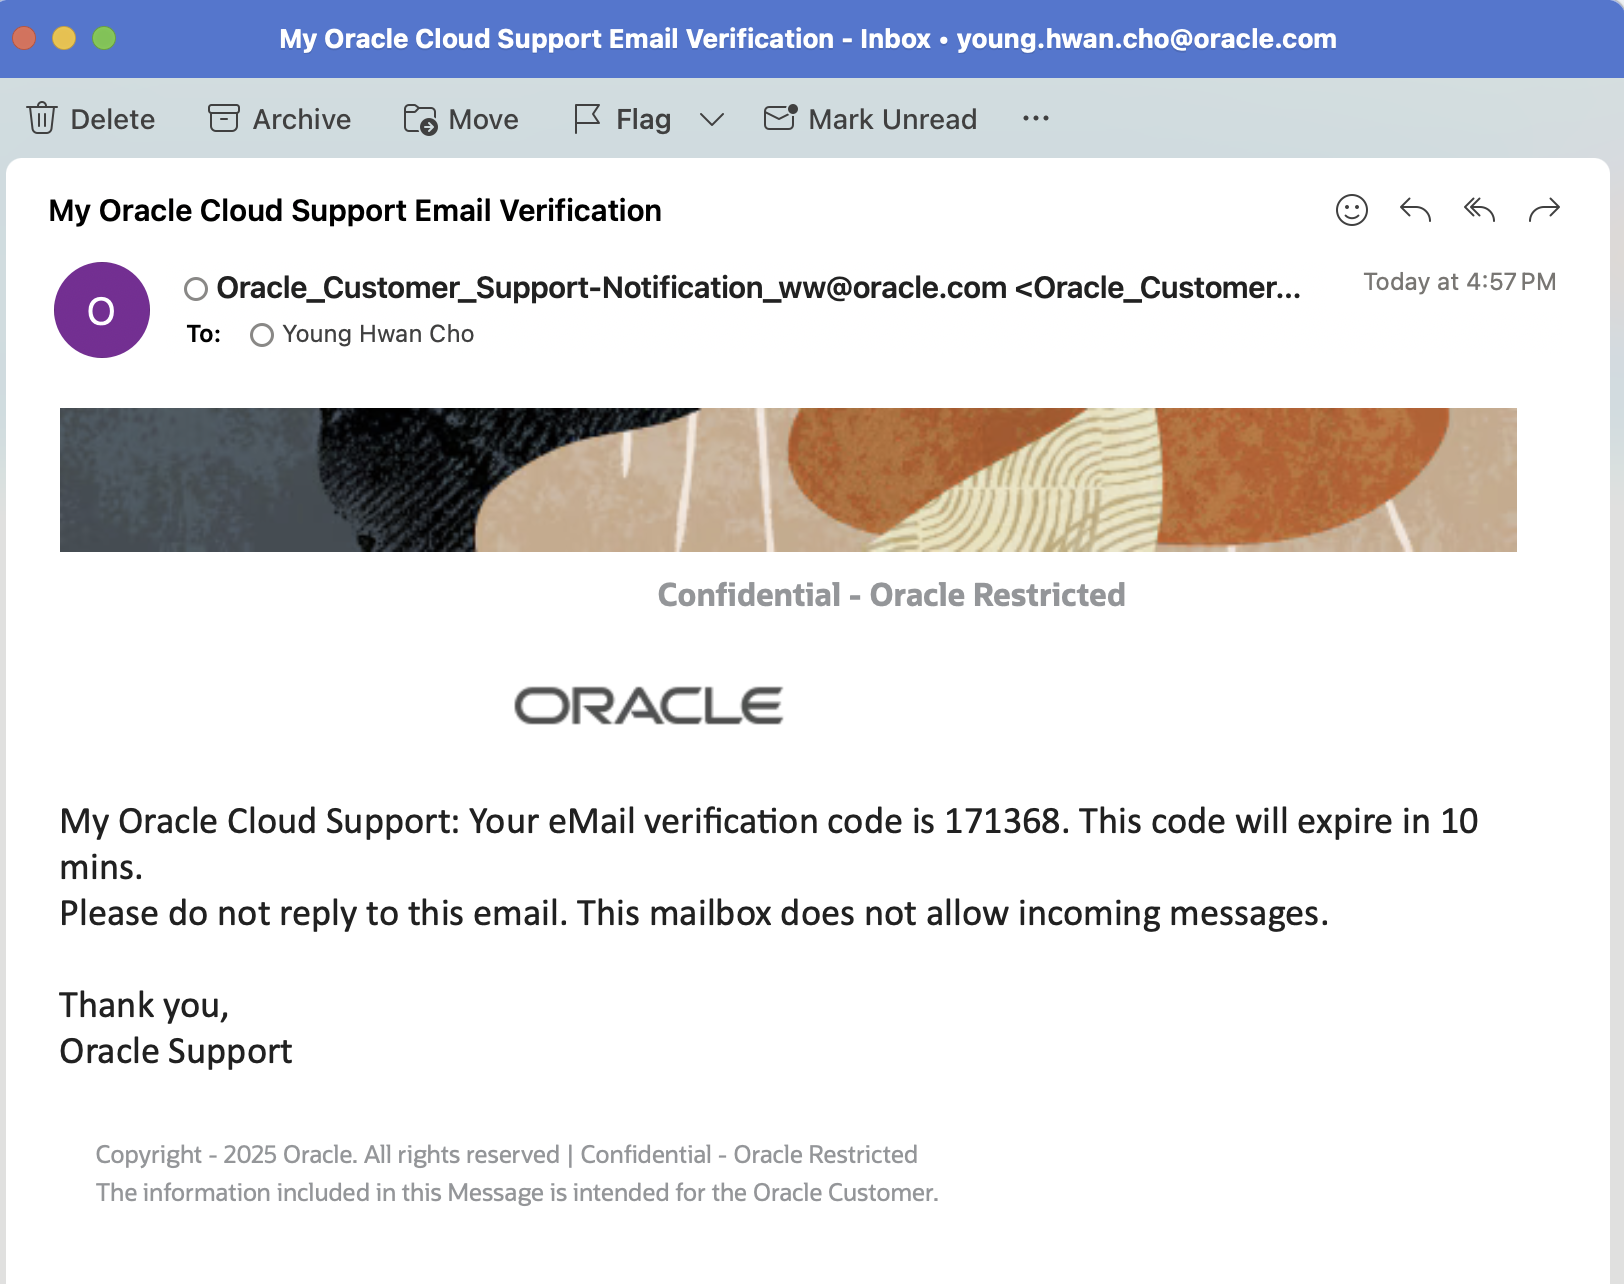Image resolution: width=1624 pixels, height=1284 pixels.
Task: Archive this email using the Archive icon
Action: point(224,118)
